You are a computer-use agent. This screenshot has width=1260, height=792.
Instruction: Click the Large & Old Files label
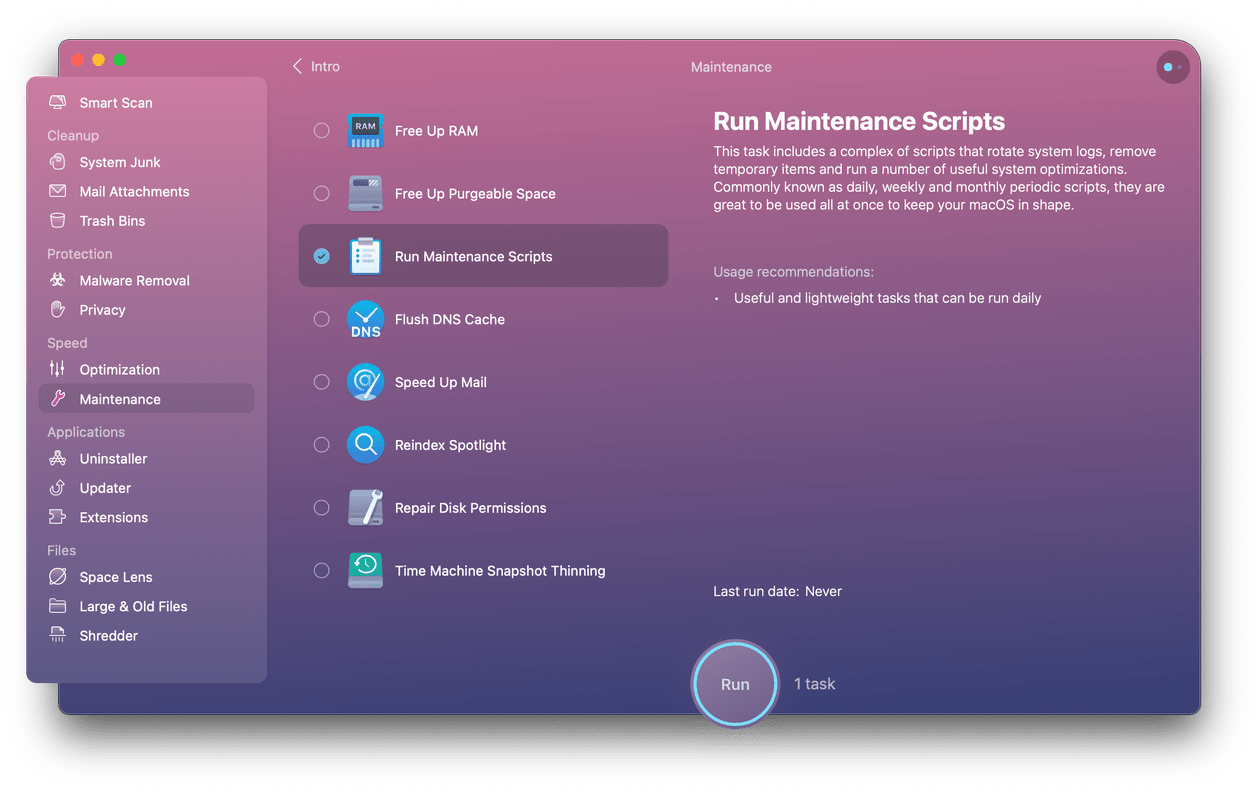coord(133,607)
